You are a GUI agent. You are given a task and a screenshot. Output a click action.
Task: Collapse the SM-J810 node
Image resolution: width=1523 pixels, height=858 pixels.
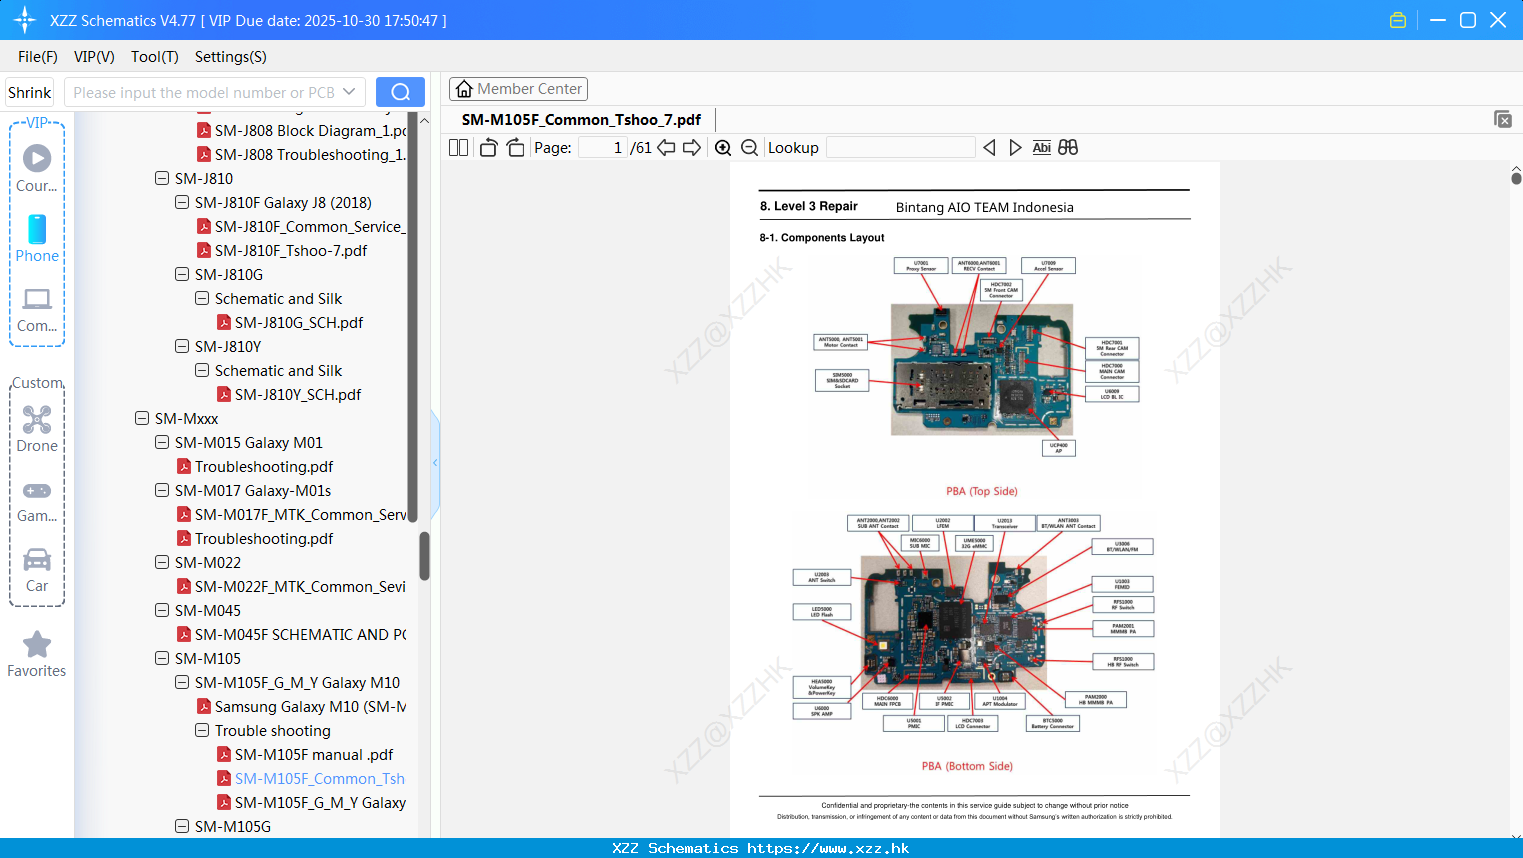(162, 178)
